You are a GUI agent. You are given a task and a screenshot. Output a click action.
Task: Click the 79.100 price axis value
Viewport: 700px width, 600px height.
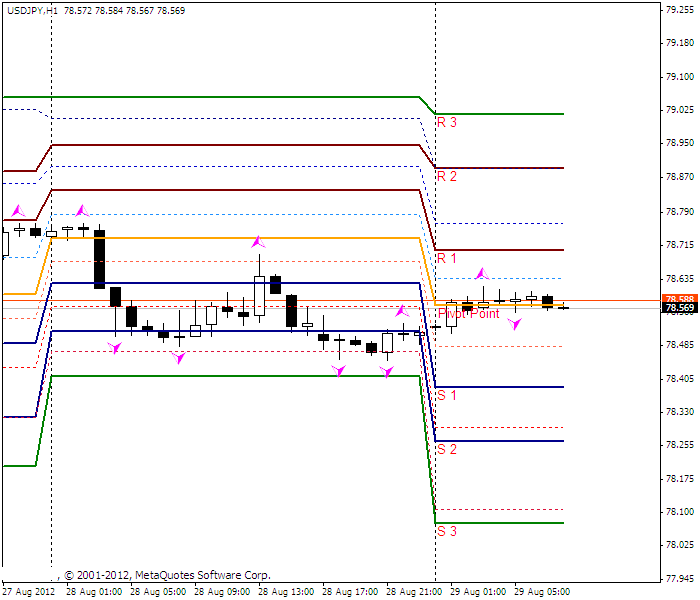[680, 77]
